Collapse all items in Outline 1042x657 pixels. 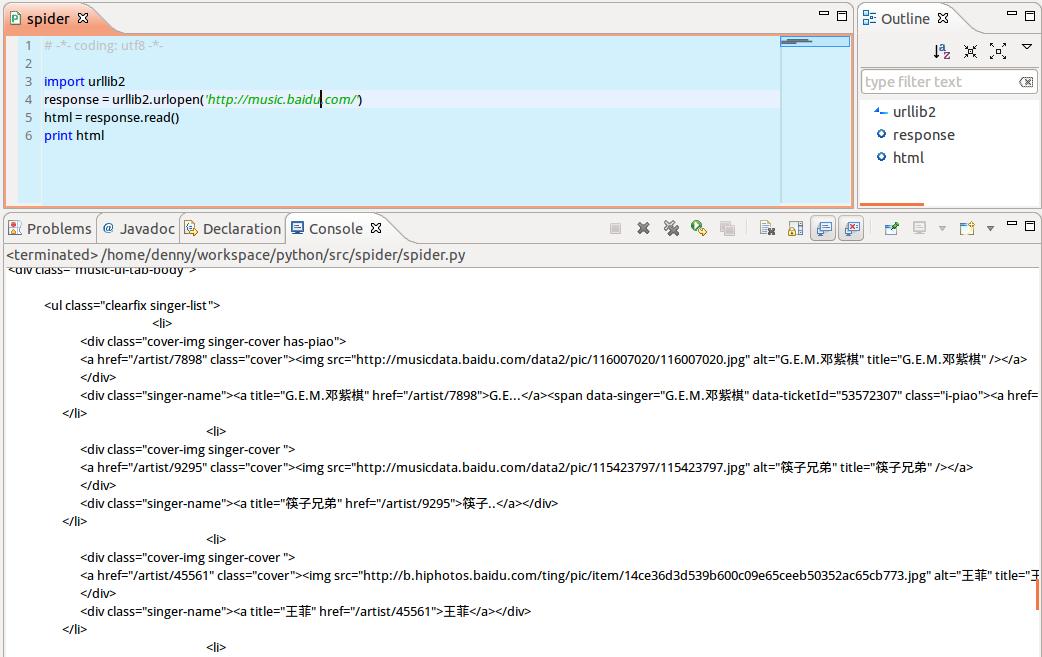pos(970,51)
